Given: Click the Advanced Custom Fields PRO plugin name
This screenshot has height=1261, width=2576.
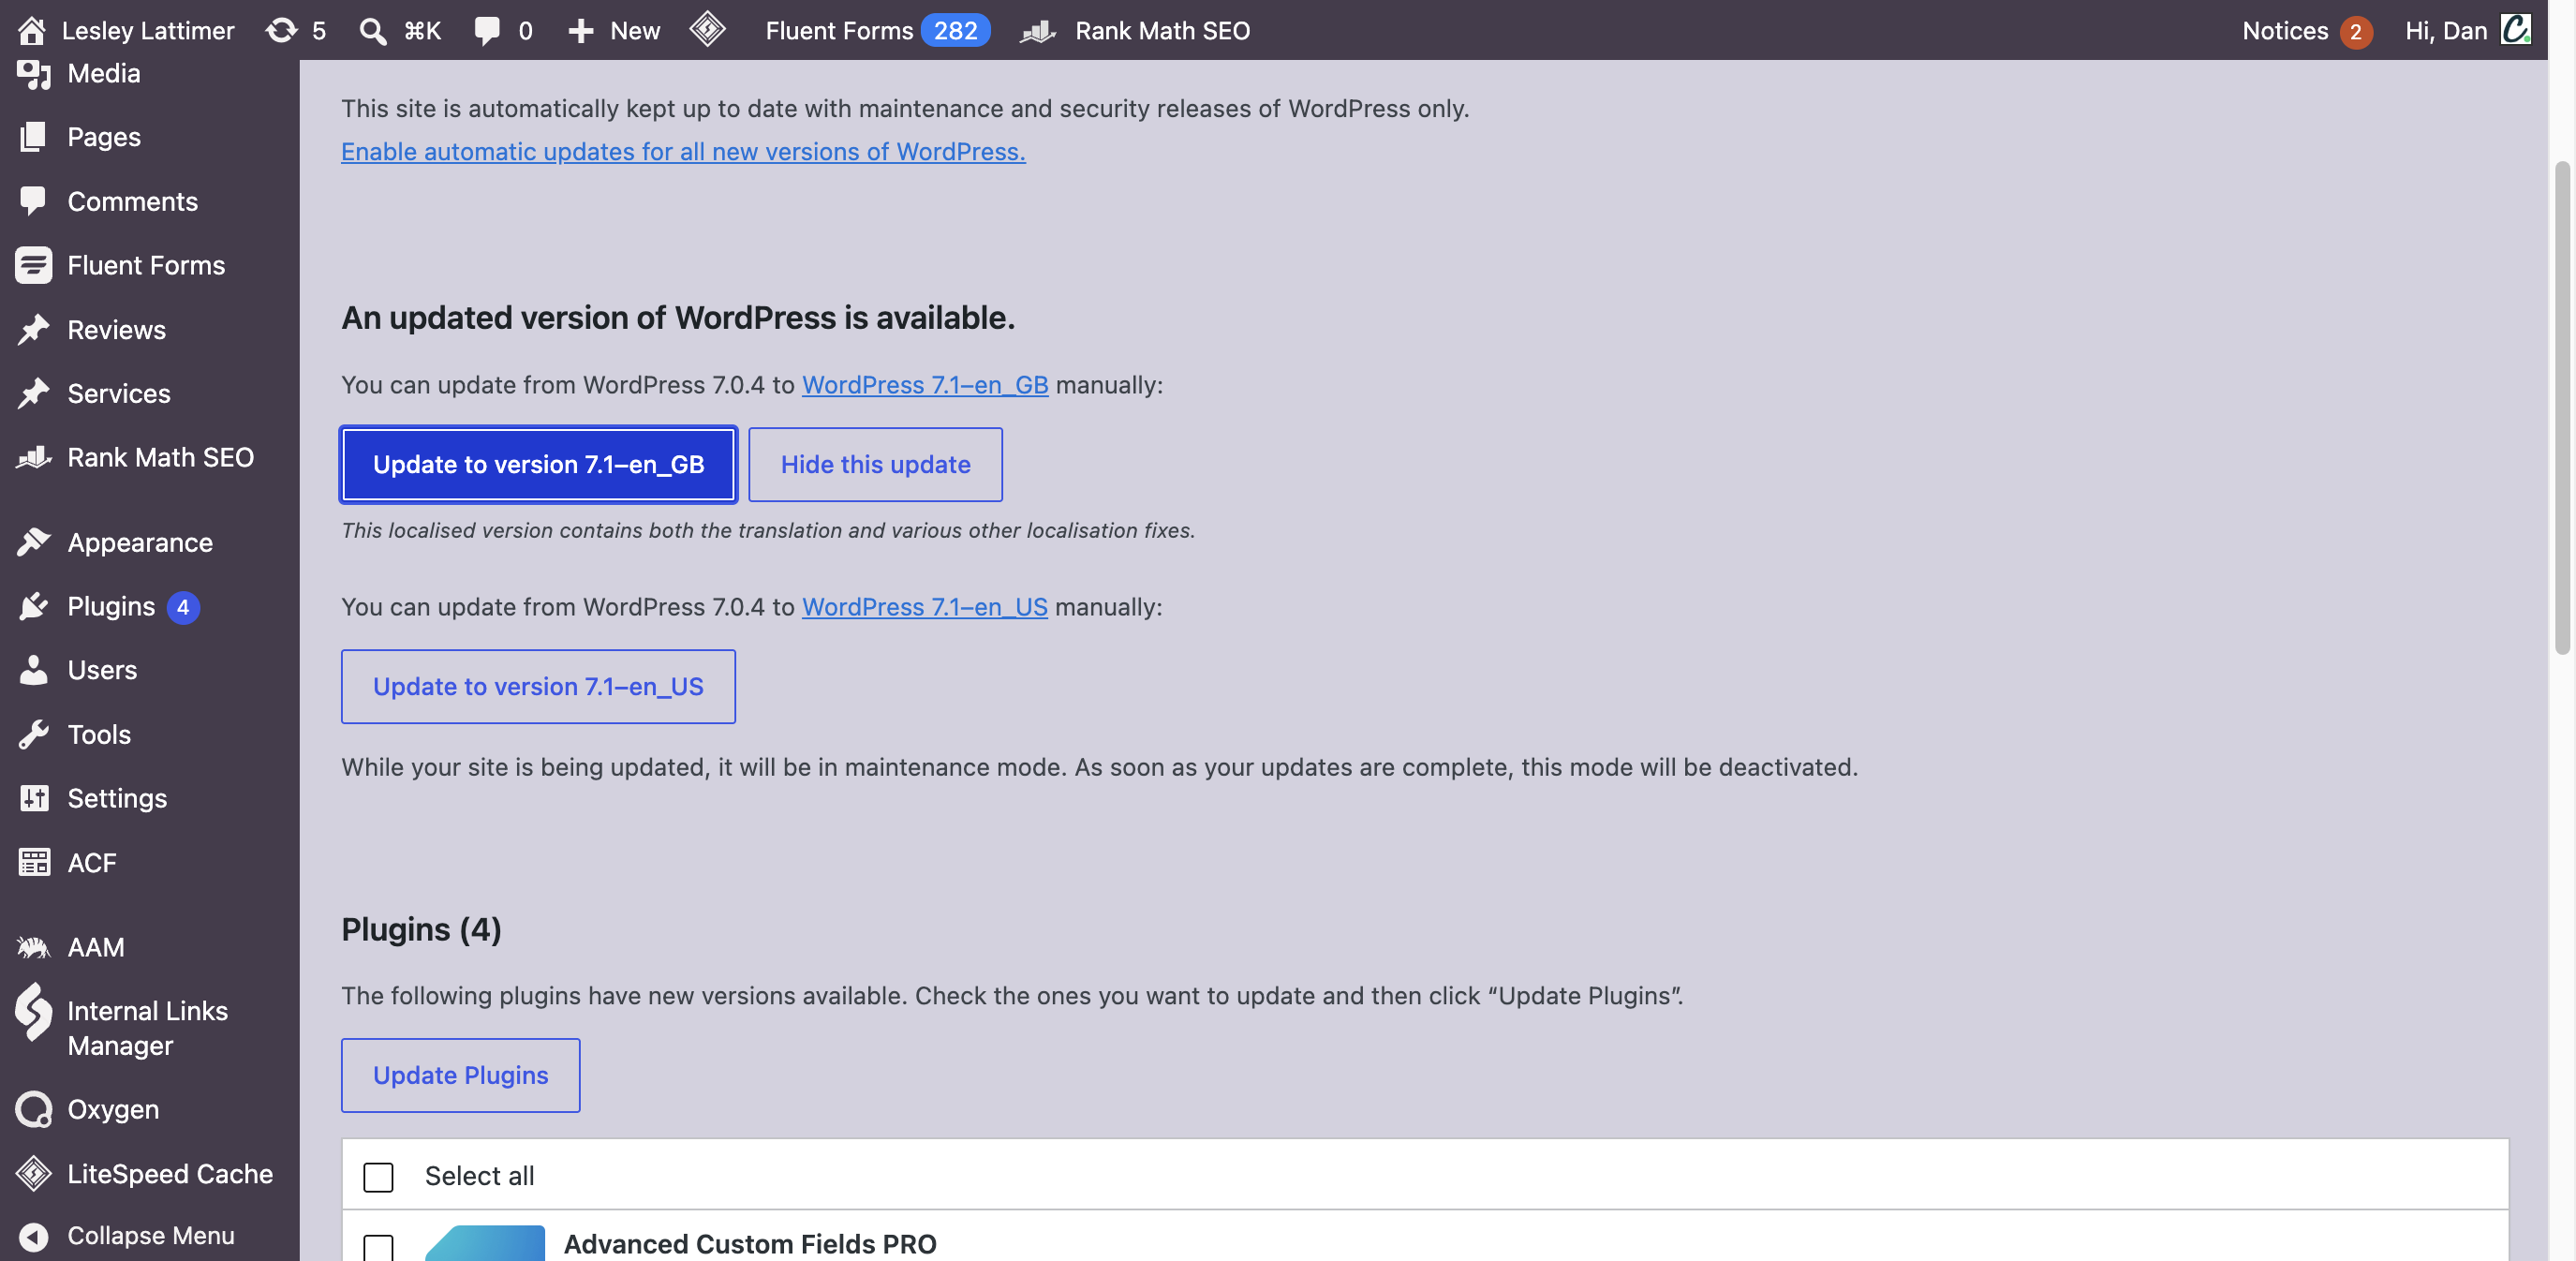Looking at the screenshot, I should [750, 1244].
